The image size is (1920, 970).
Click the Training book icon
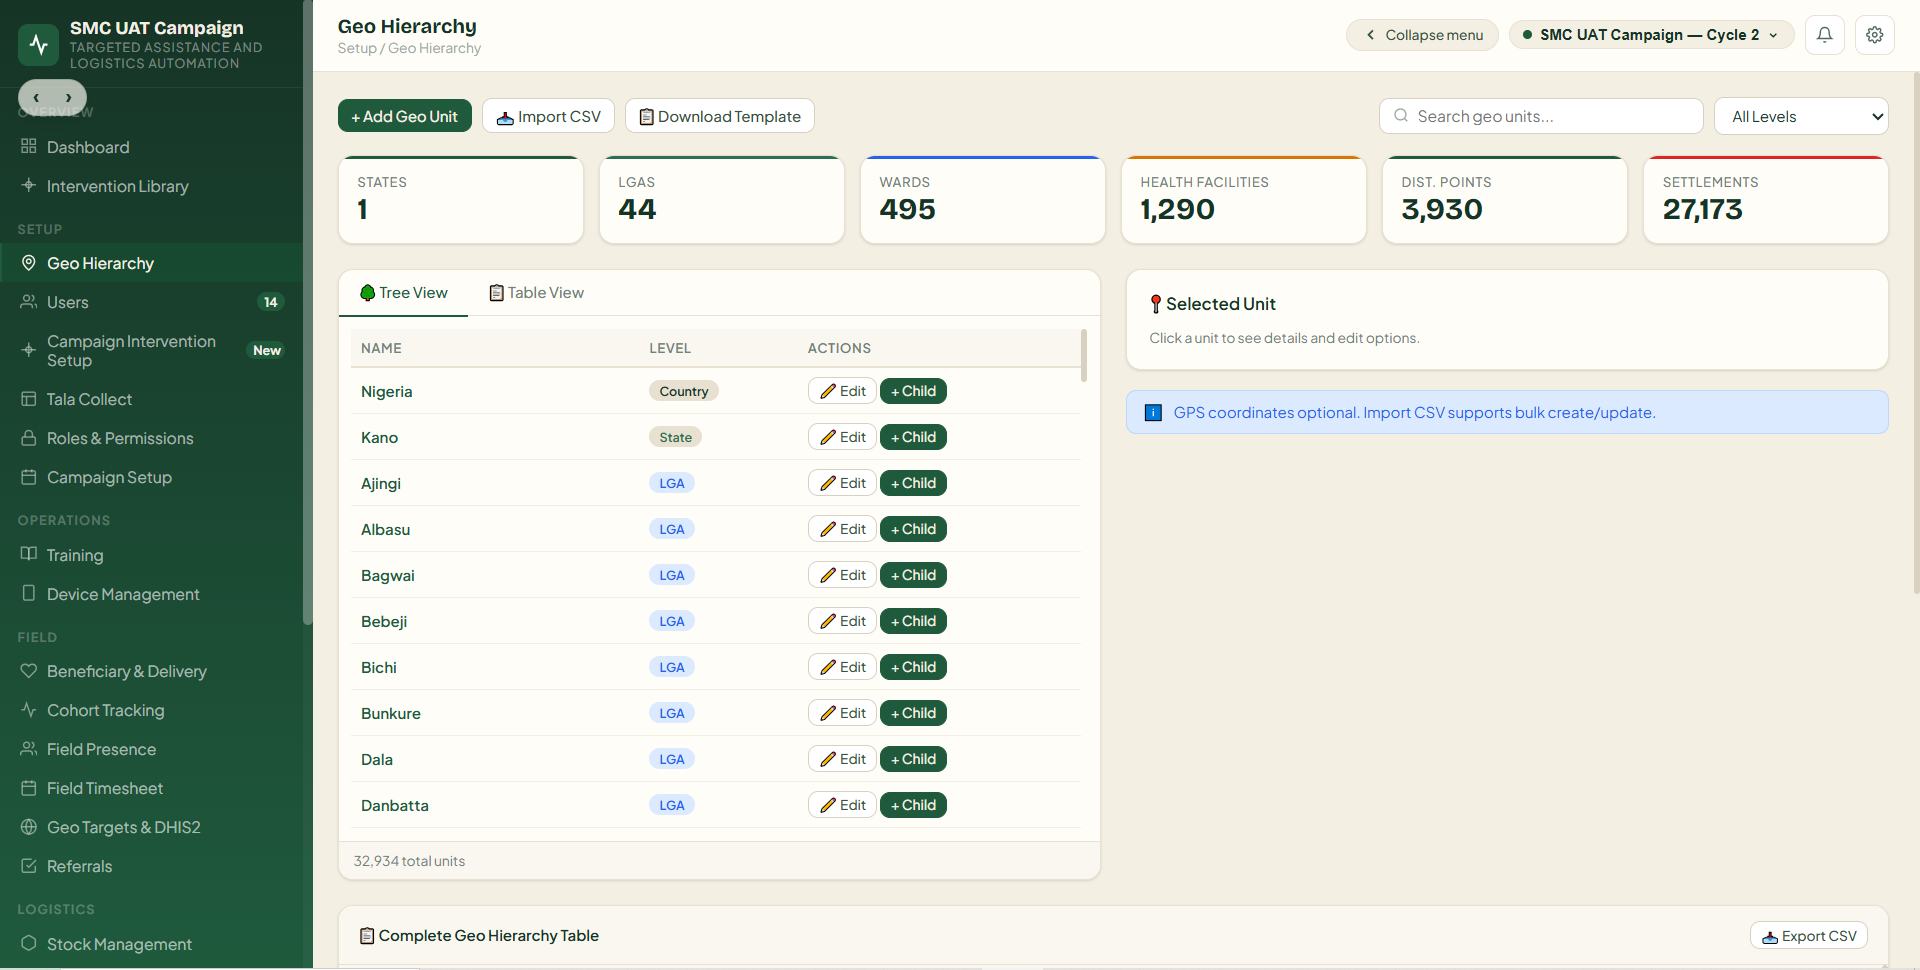coord(28,553)
